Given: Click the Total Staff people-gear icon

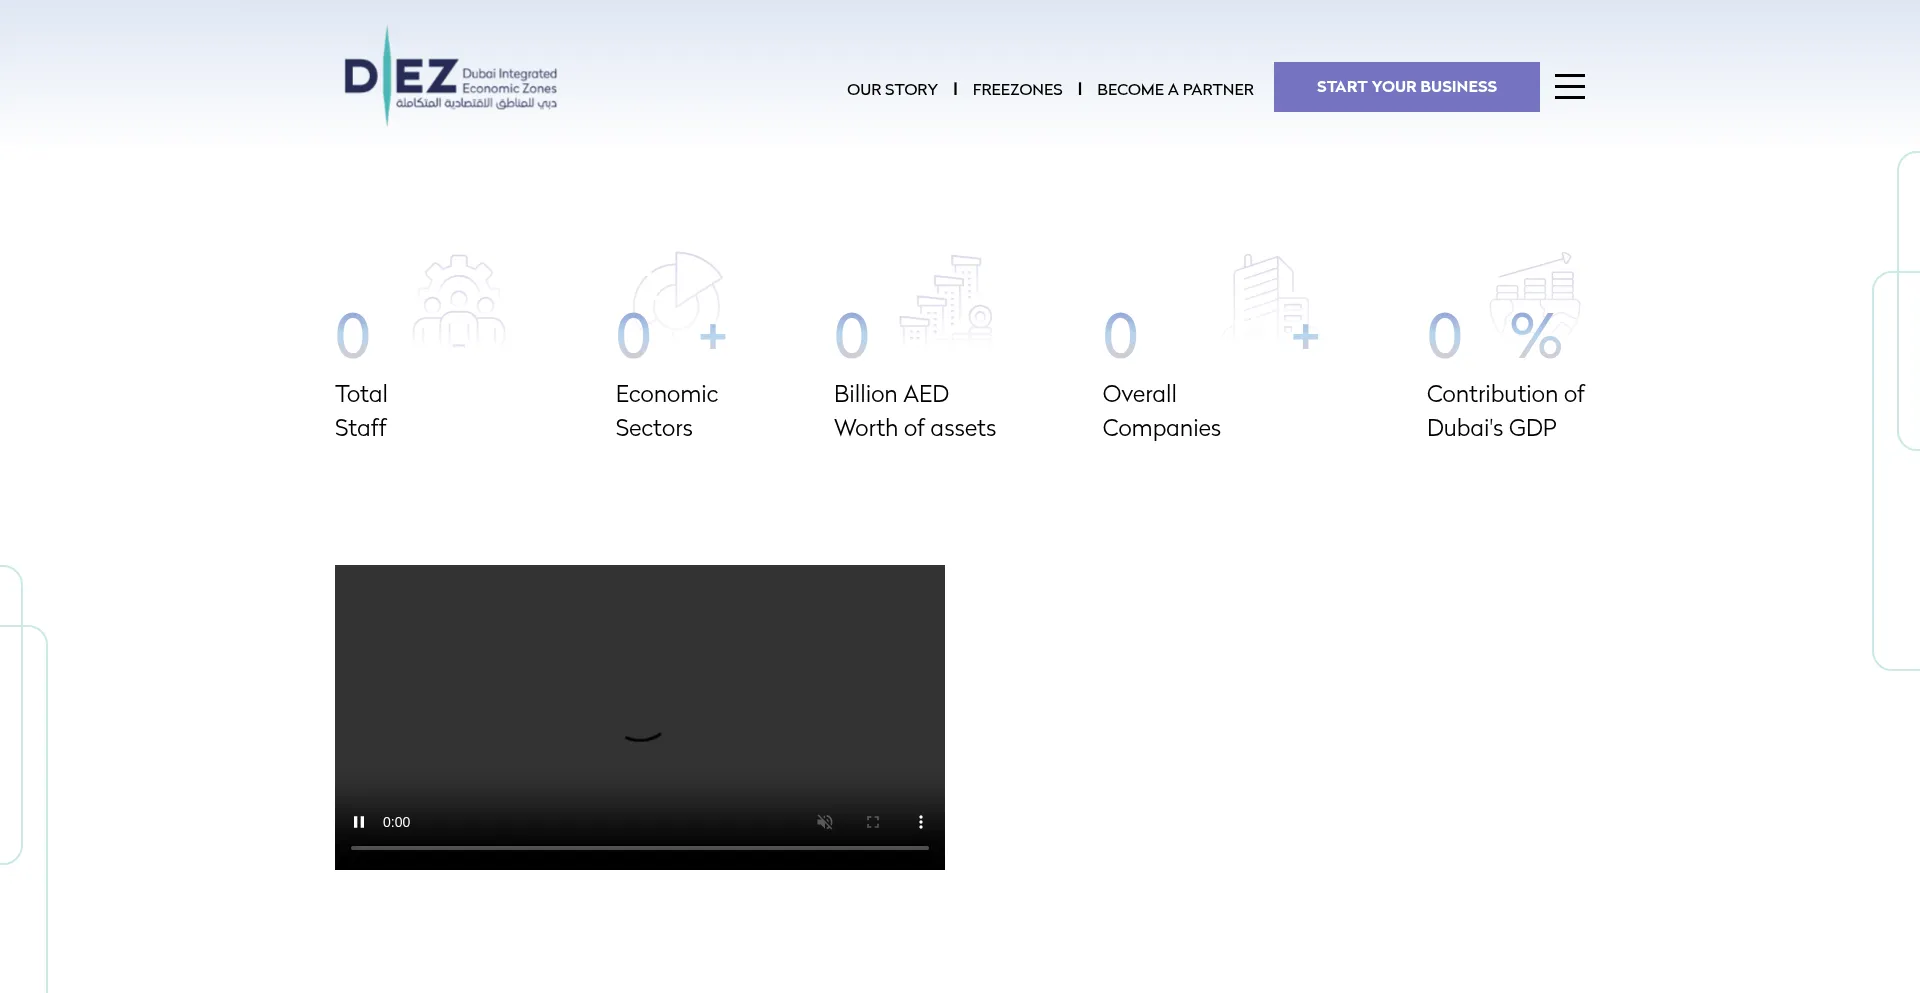Looking at the screenshot, I should [x=459, y=300].
